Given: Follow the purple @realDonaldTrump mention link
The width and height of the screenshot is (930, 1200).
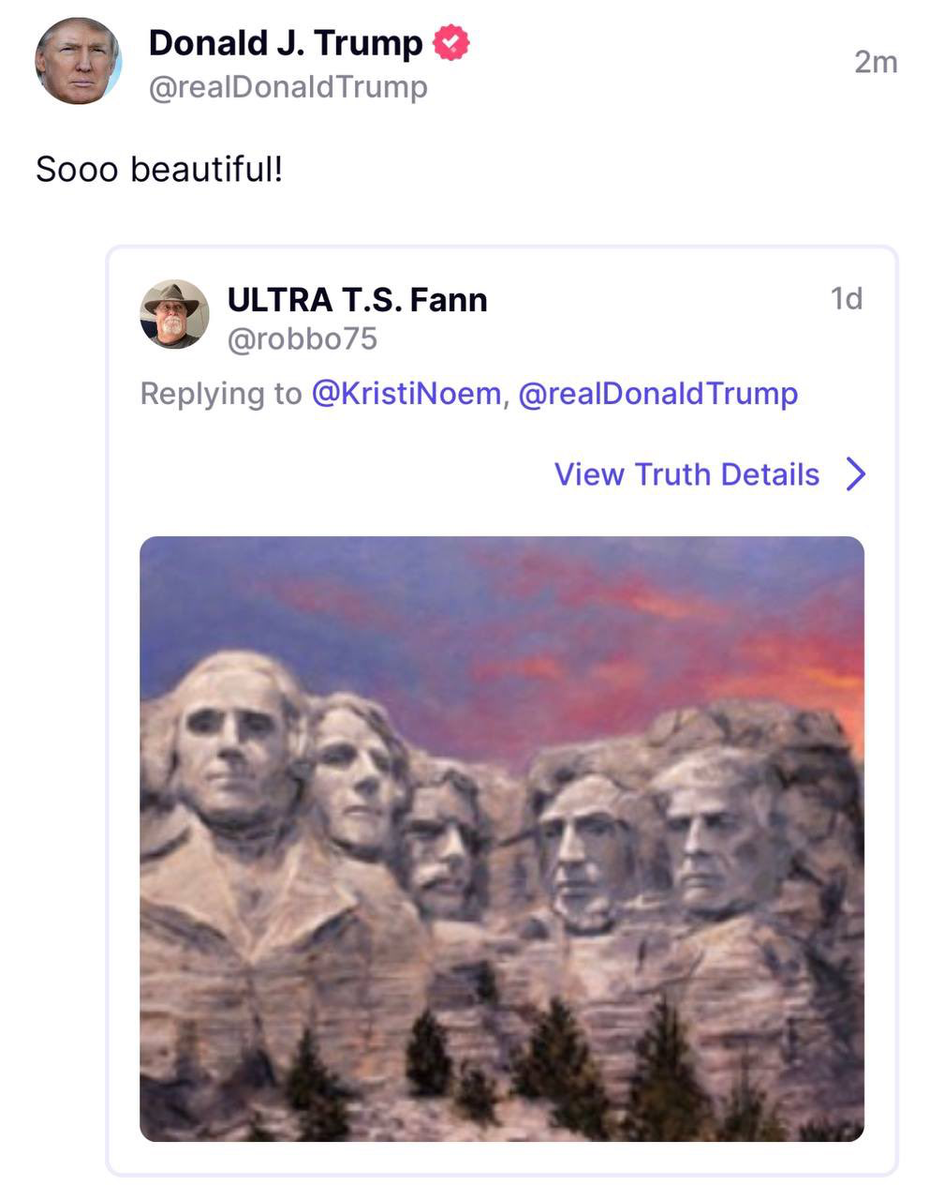Looking at the screenshot, I should [658, 394].
